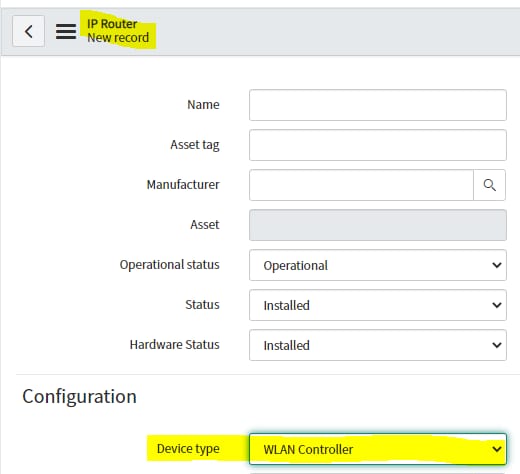Expand Device type dropdown showing WLAN Controller
Screen dimensions: 520x474
pyautogui.click(x=378, y=449)
